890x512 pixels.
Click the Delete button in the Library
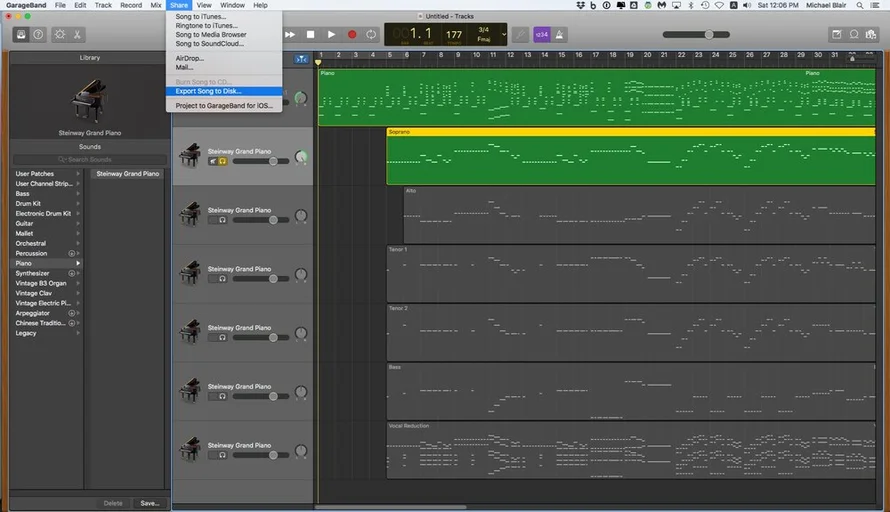click(113, 503)
